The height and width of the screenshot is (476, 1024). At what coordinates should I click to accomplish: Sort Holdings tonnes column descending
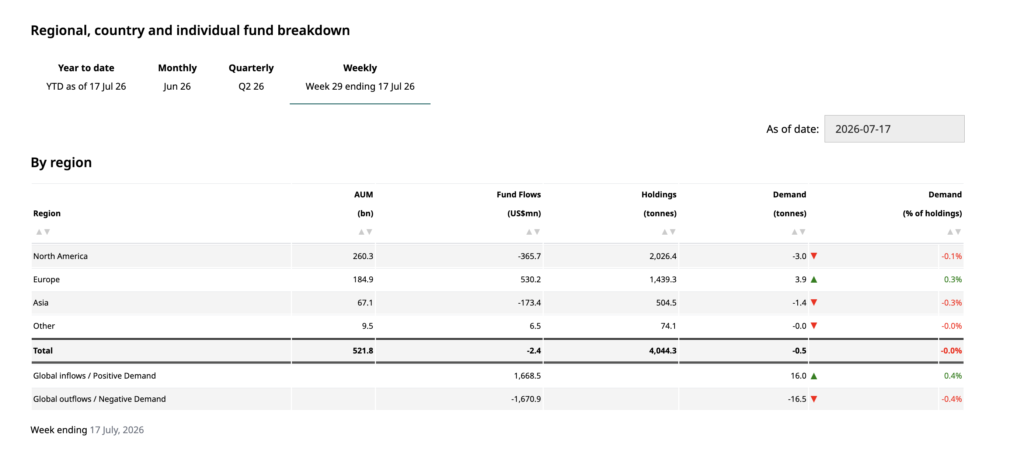[x=673, y=232]
